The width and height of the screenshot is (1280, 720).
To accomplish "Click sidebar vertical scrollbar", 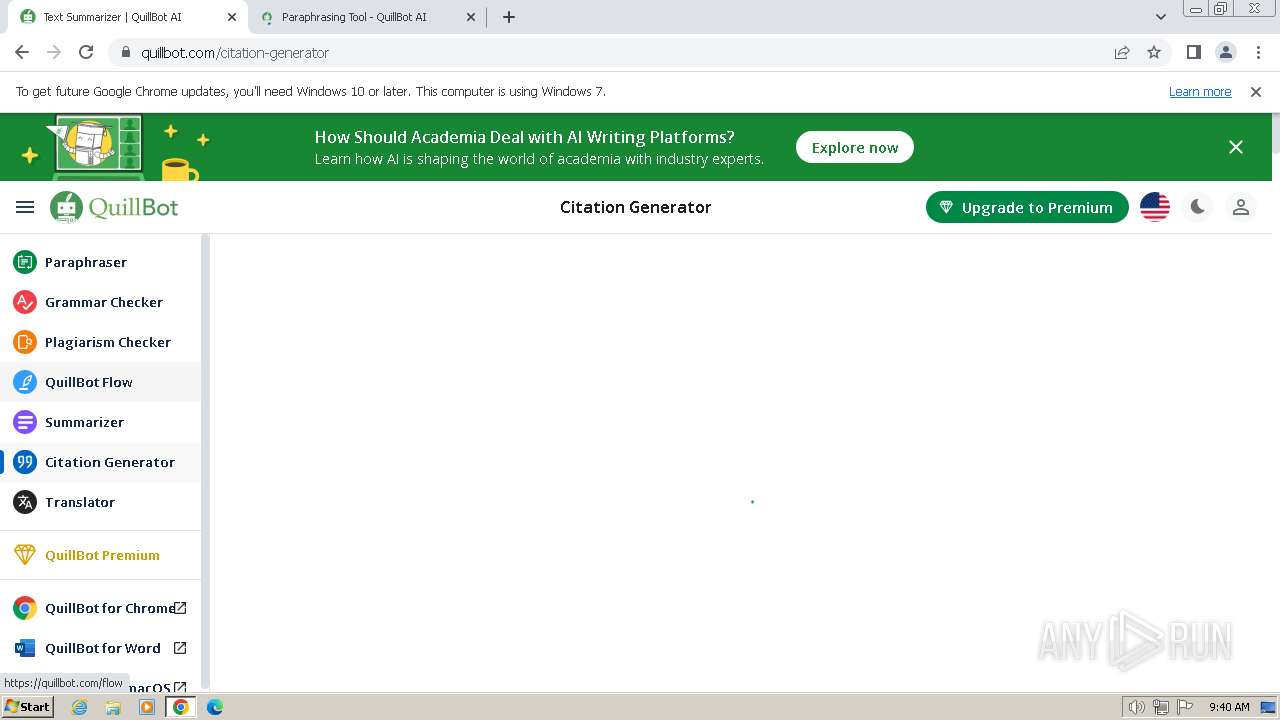I will (205, 460).
